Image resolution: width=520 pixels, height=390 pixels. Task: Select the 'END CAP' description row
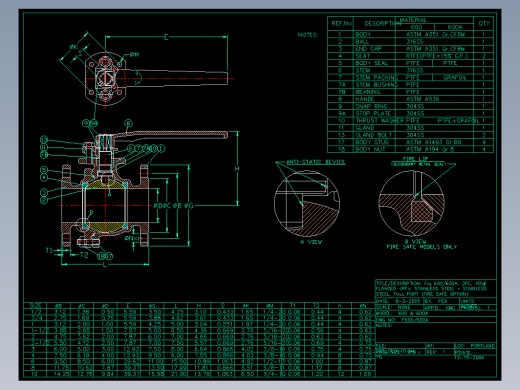(368, 49)
